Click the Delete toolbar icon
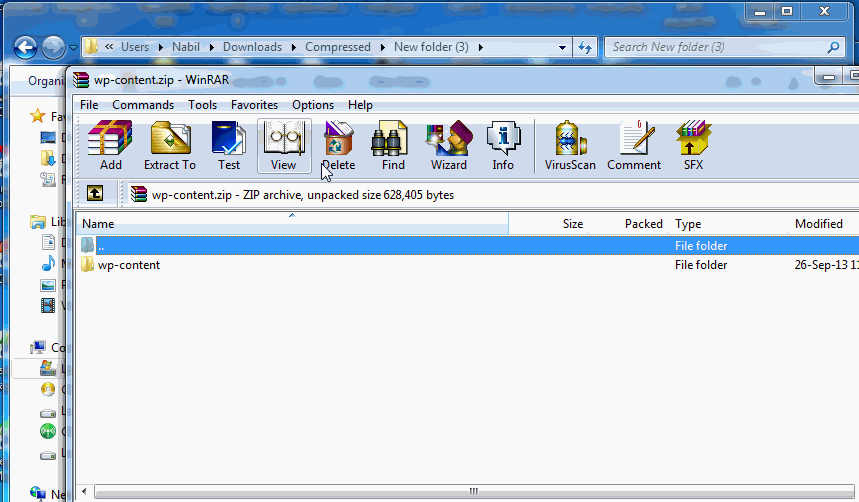859x502 pixels. tap(339, 145)
